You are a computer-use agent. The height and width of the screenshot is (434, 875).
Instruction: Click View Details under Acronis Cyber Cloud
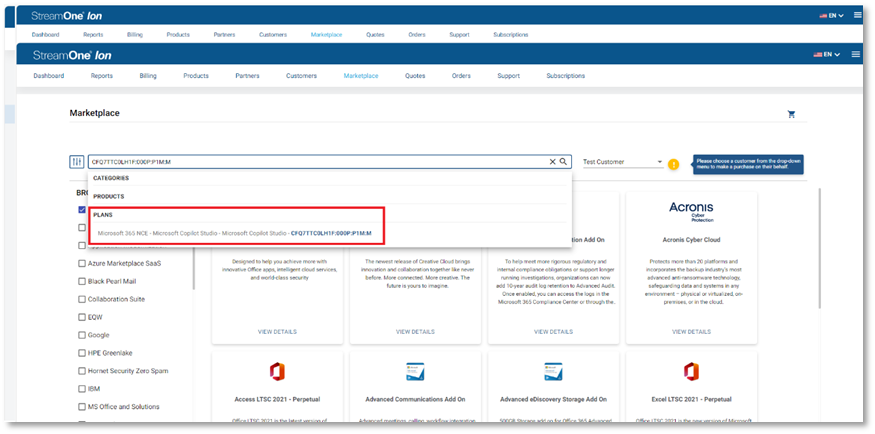click(x=691, y=332)
